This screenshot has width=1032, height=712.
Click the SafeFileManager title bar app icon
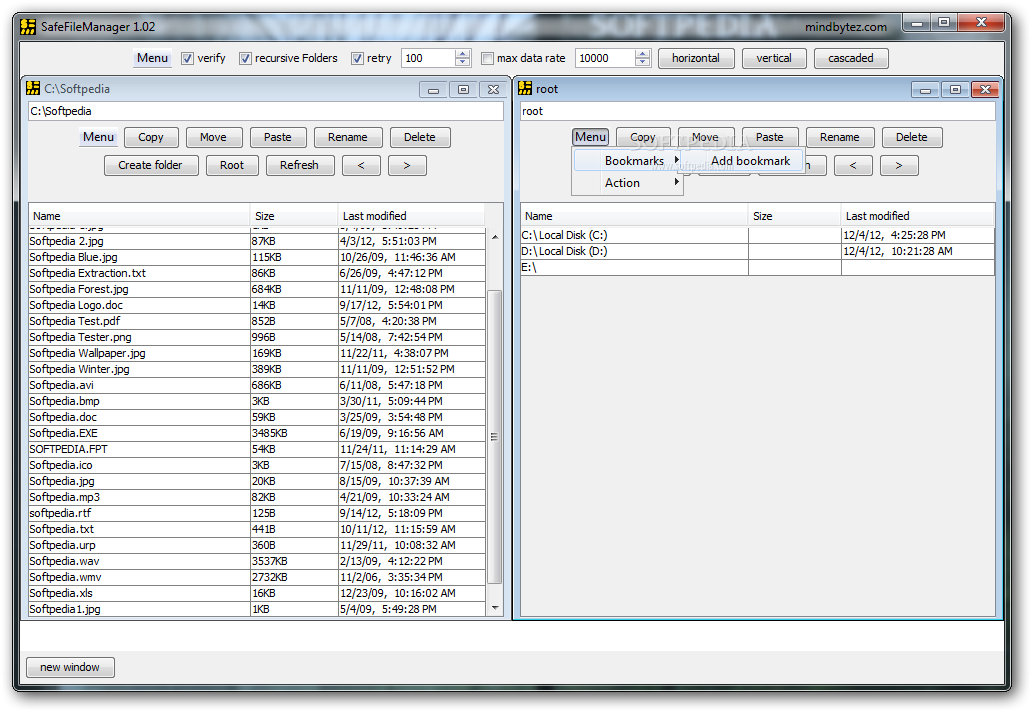(x=28, y=27)
